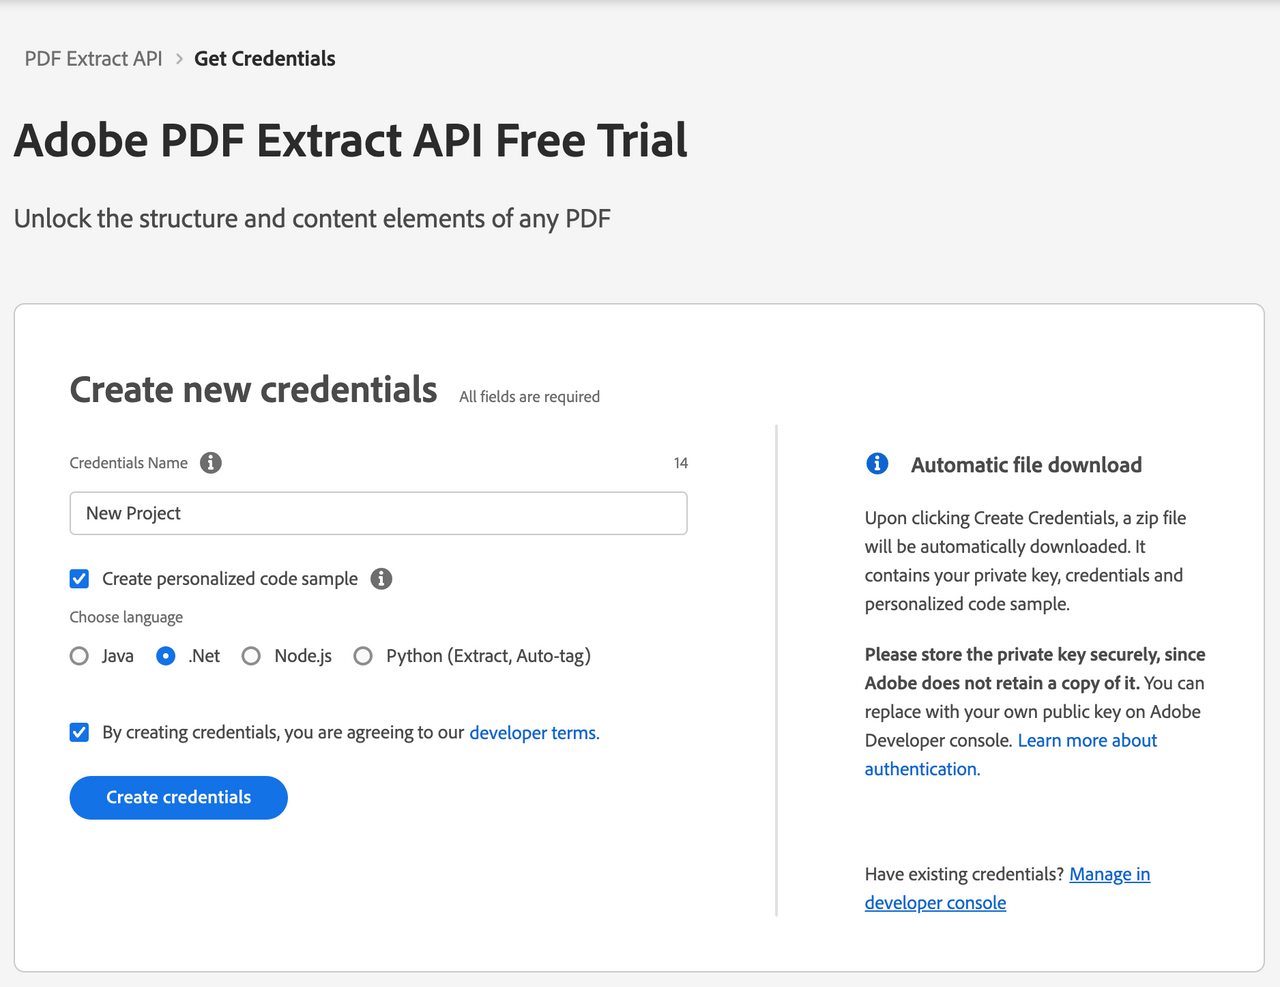Click the Create credentials button

click(x=179, y=798)
